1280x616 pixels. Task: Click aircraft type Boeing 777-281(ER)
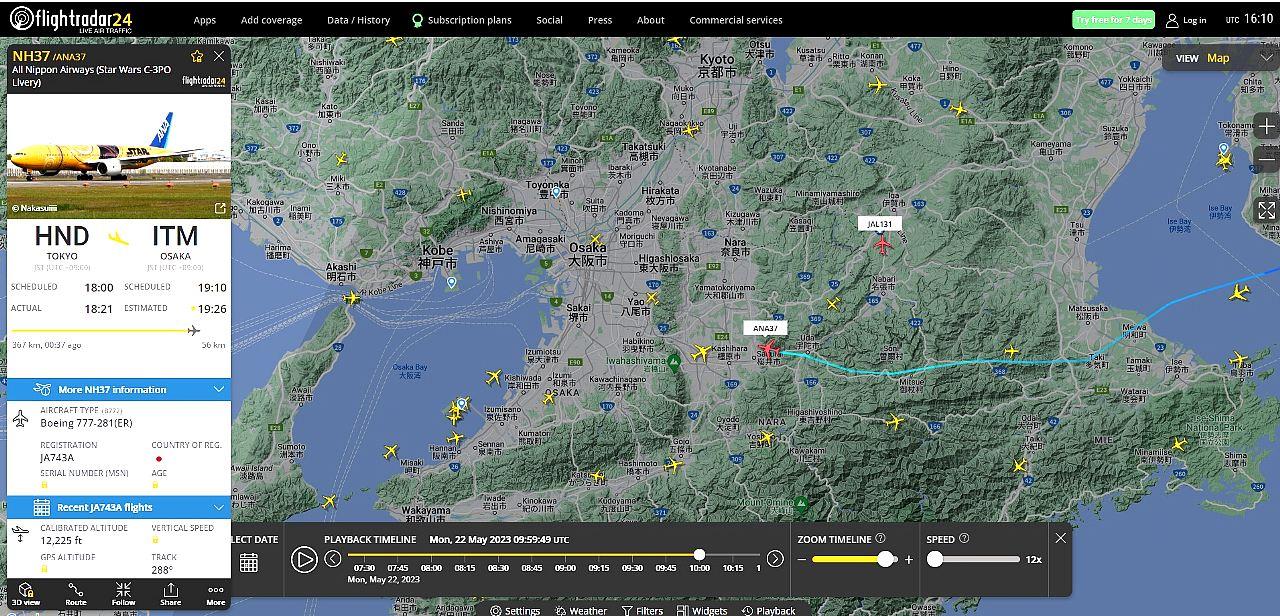[86, 423]
